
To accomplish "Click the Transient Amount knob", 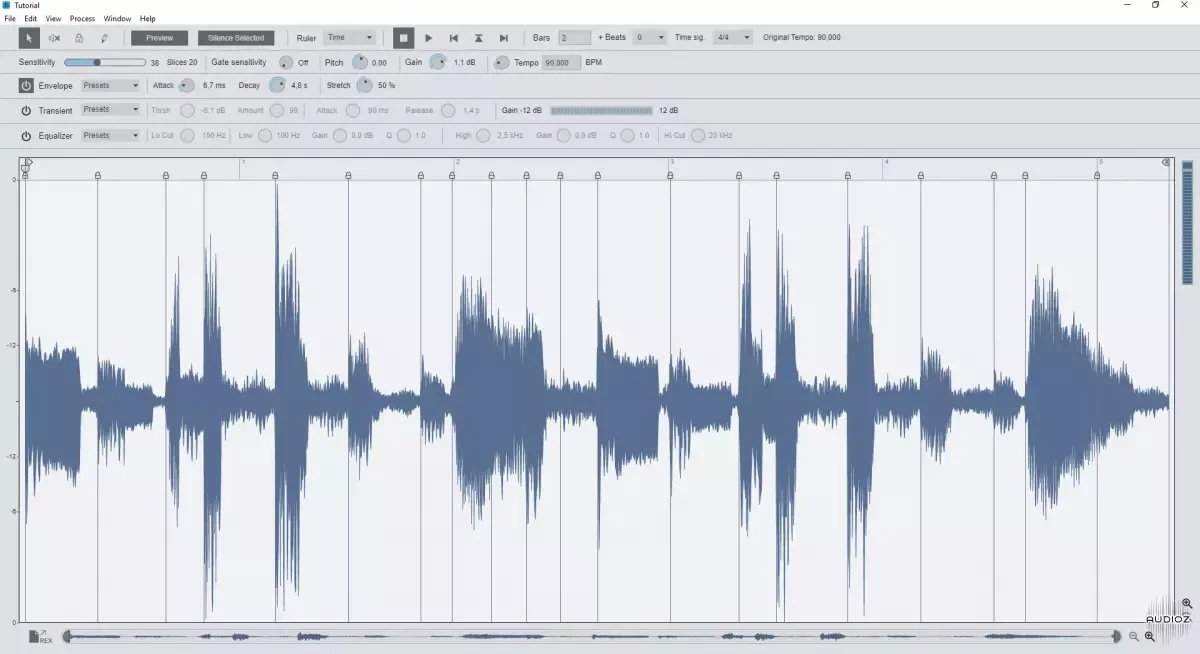I will 276,110.
